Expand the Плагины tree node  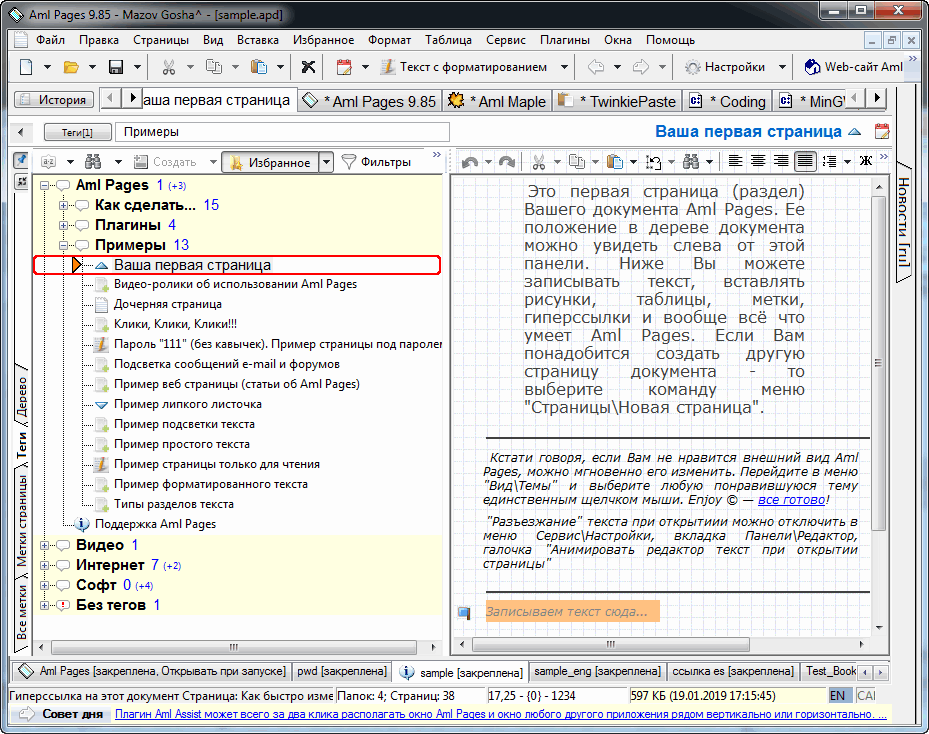click(x=63, y=226)
